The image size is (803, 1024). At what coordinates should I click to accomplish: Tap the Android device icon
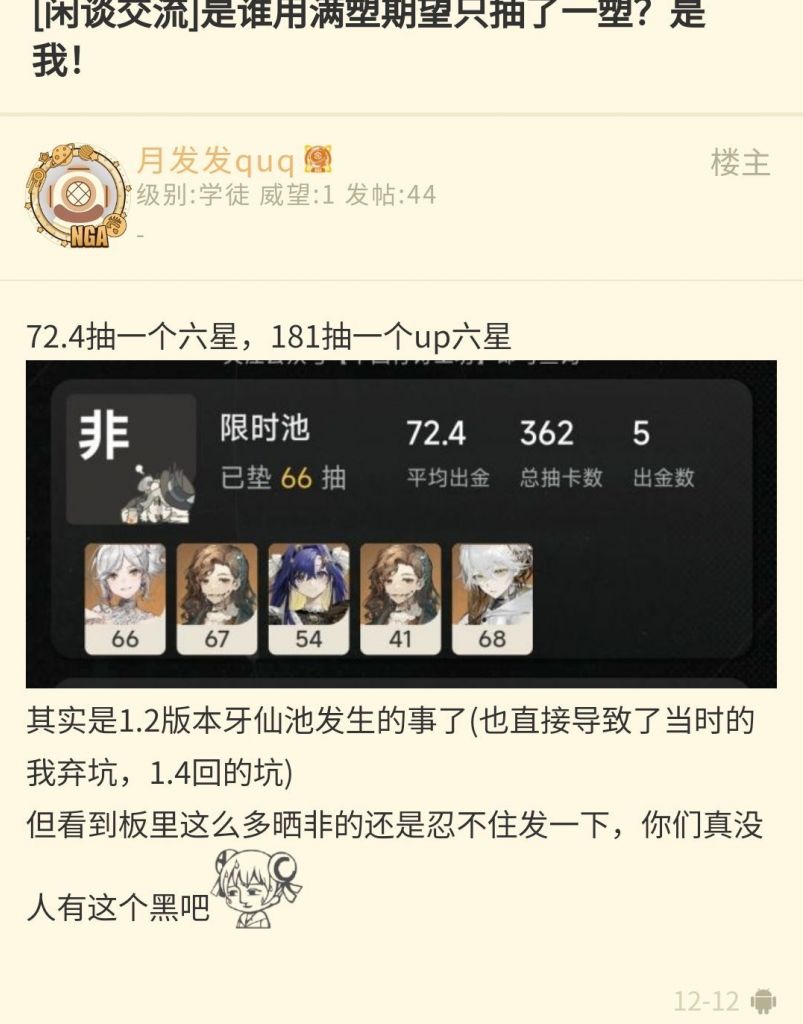[763, 1000]
